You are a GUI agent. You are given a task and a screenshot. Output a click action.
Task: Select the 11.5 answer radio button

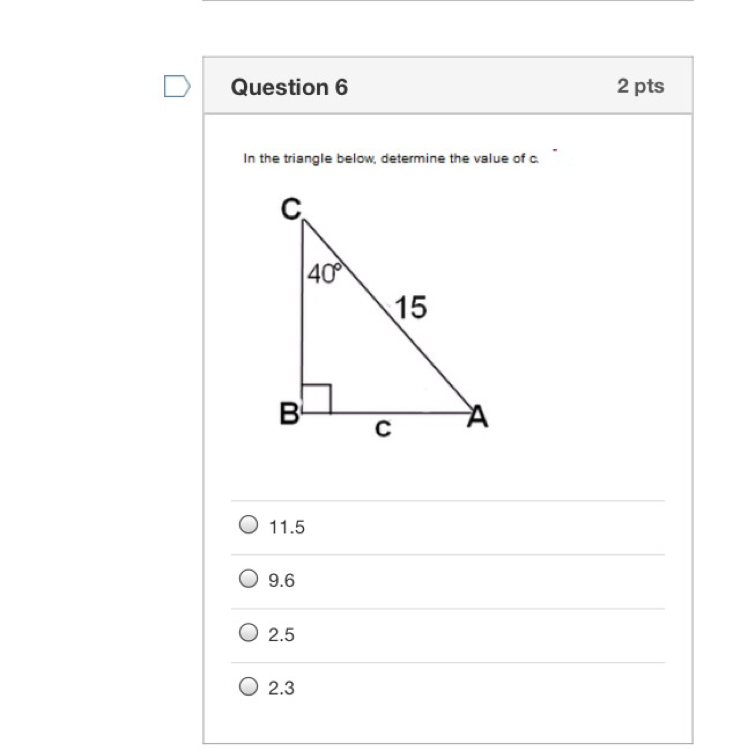pos(248,525)
